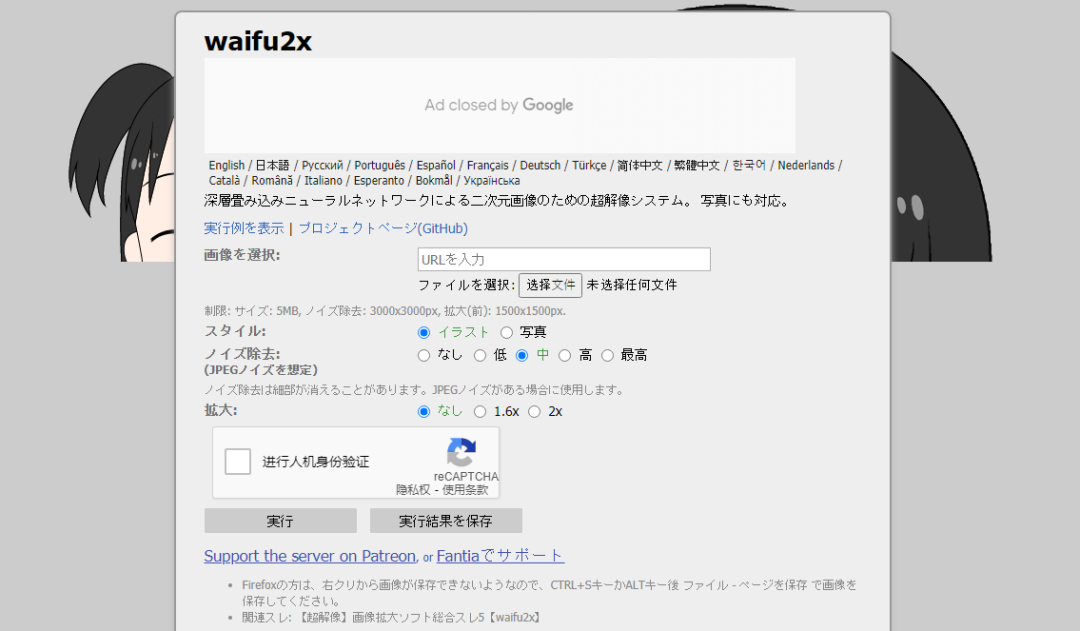Click the 拡大: label
The image size is (1080, 631).
tap(220, 411)
